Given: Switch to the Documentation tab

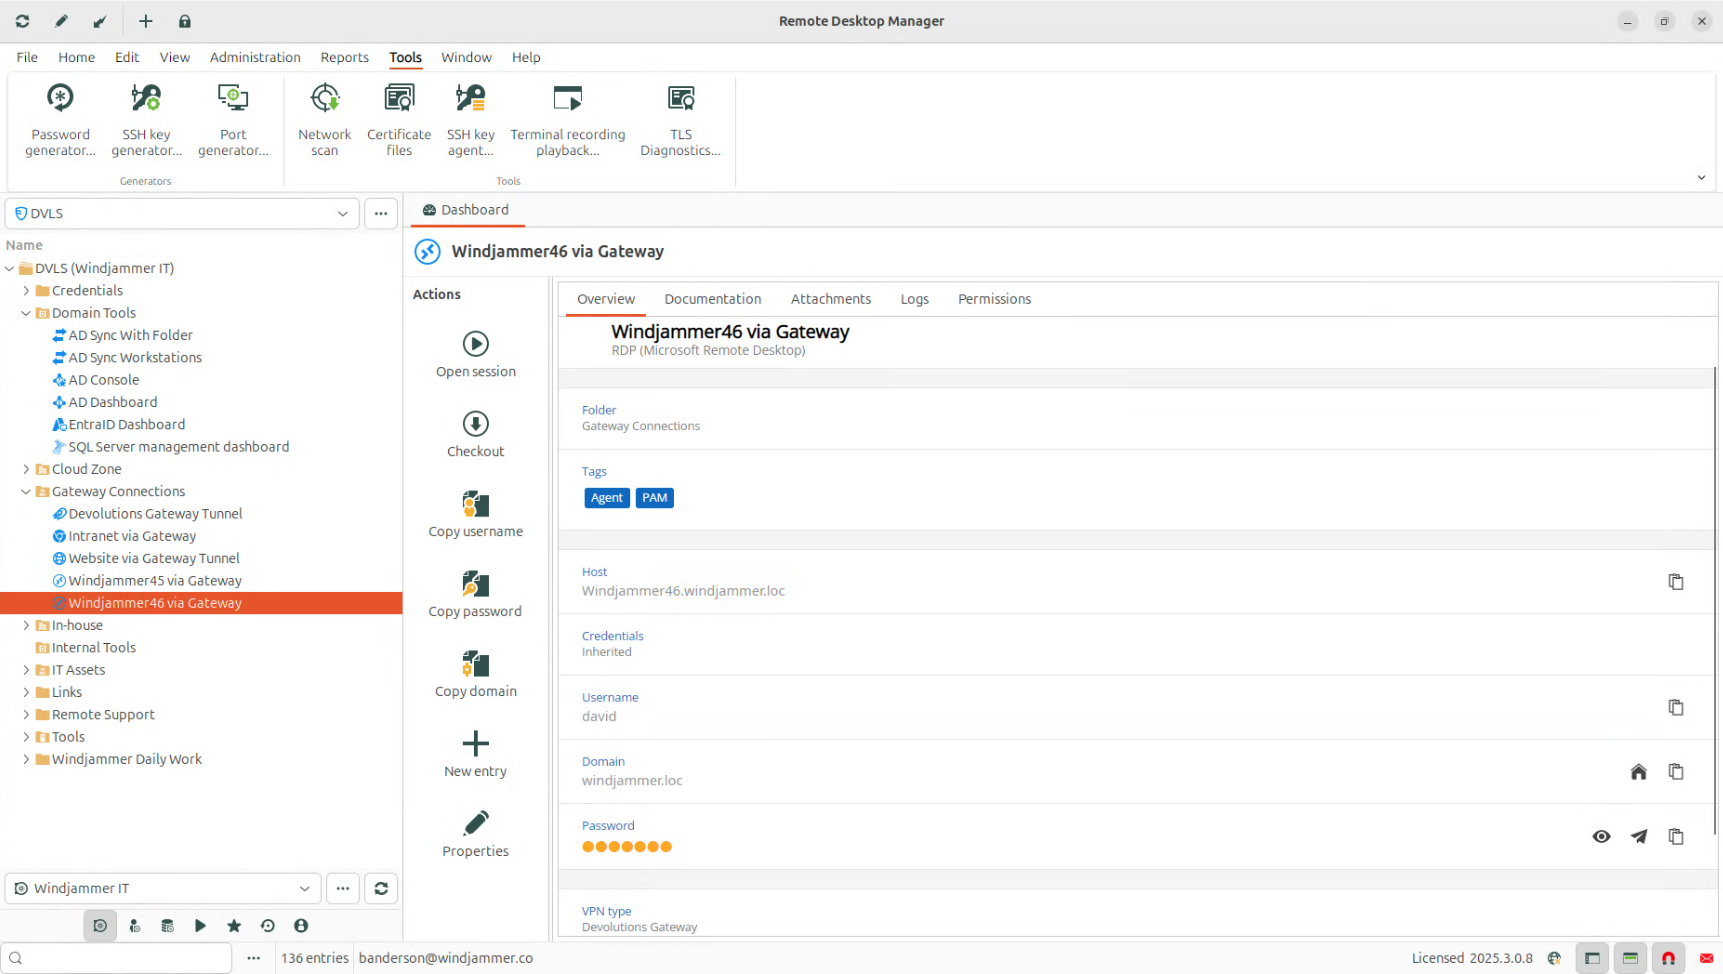Looking at the screenshot, I should pos(712,299).
